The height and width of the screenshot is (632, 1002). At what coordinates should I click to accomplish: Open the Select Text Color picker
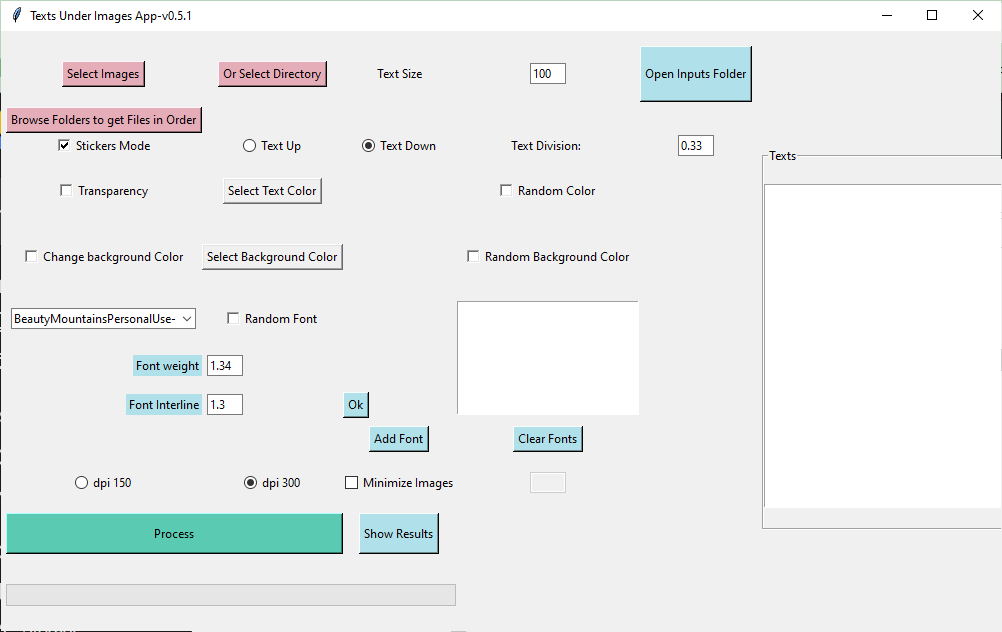click(x=272, y=191)
